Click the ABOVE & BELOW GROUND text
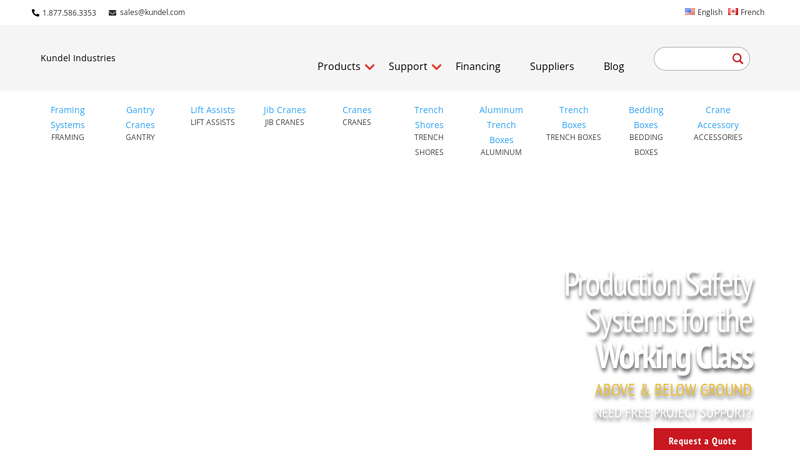This screenshot has height=450, width=800. [x=673, y=390]
